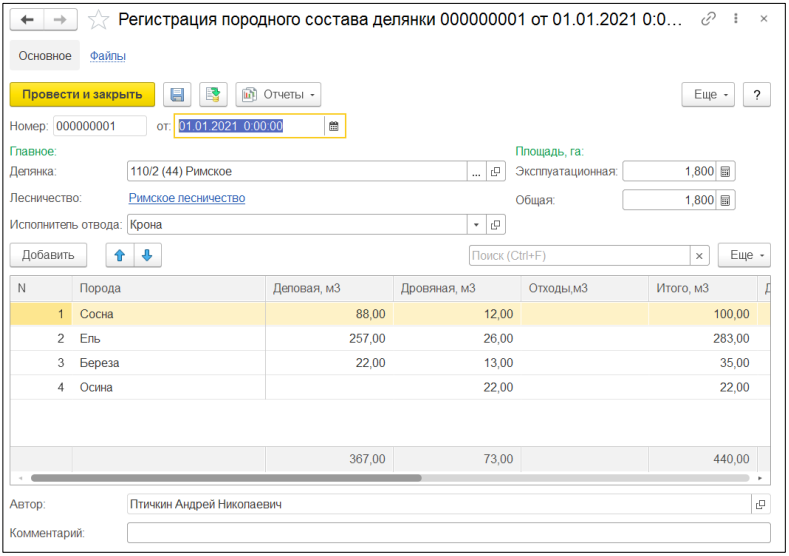Viewport: 789px width, 556px height.
Task: Navigate back with left arrow
Action: (27, 19)
